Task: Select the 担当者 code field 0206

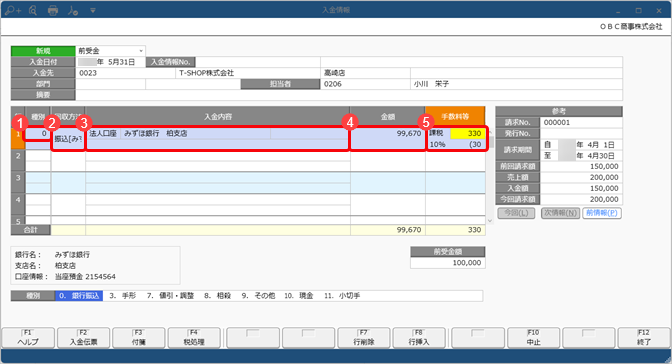Action: coord(365,84)
